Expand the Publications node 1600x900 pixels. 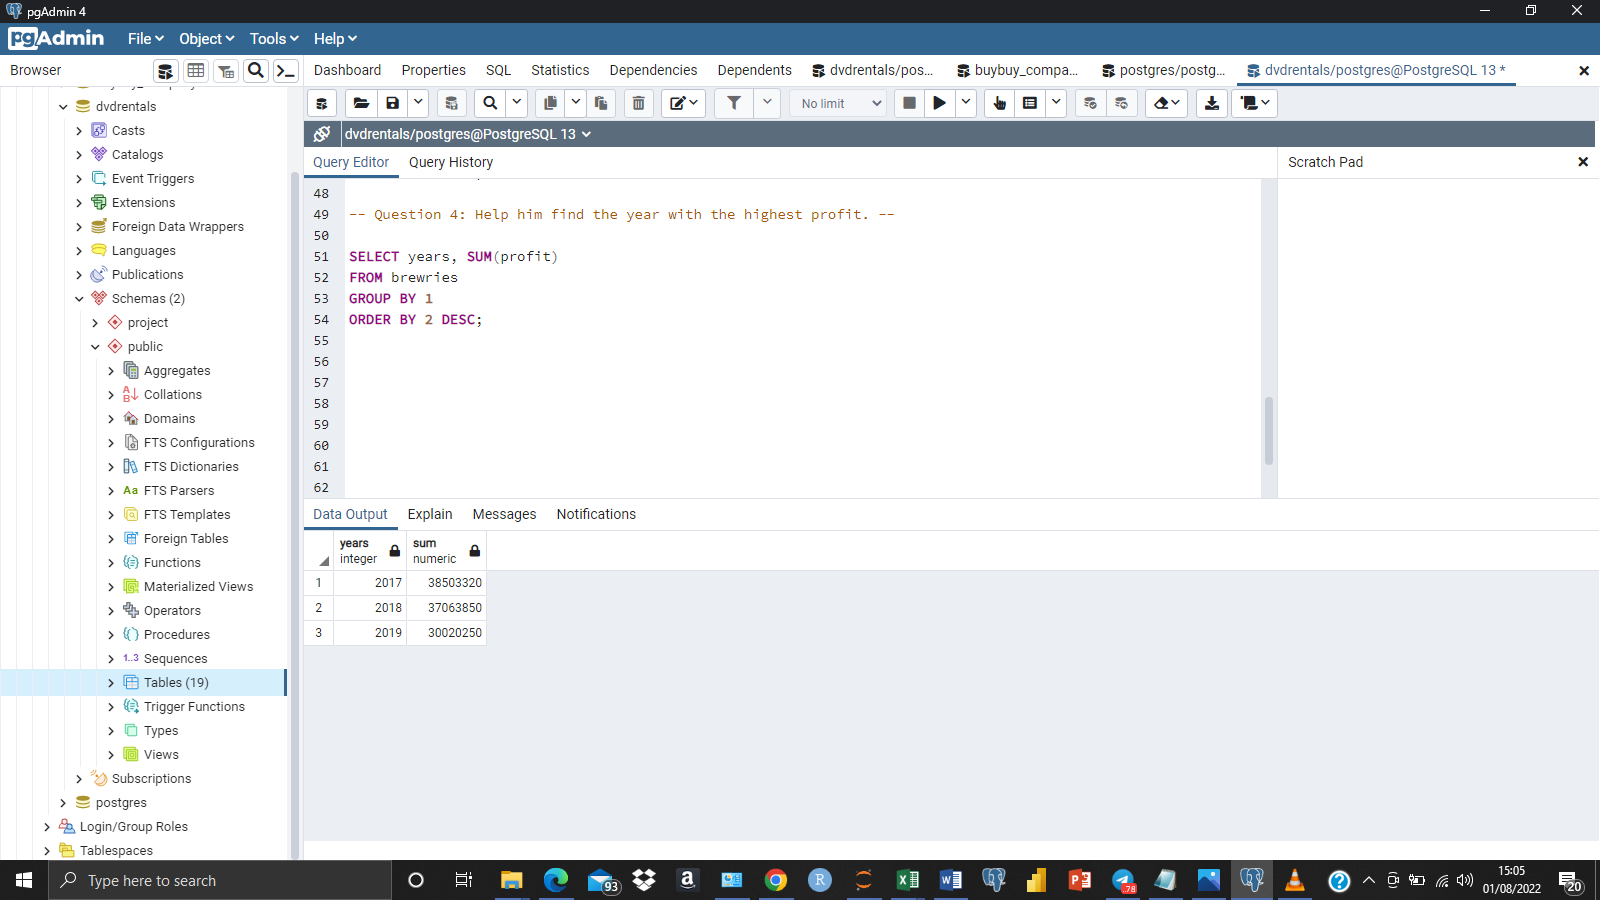tap(79, 274)
